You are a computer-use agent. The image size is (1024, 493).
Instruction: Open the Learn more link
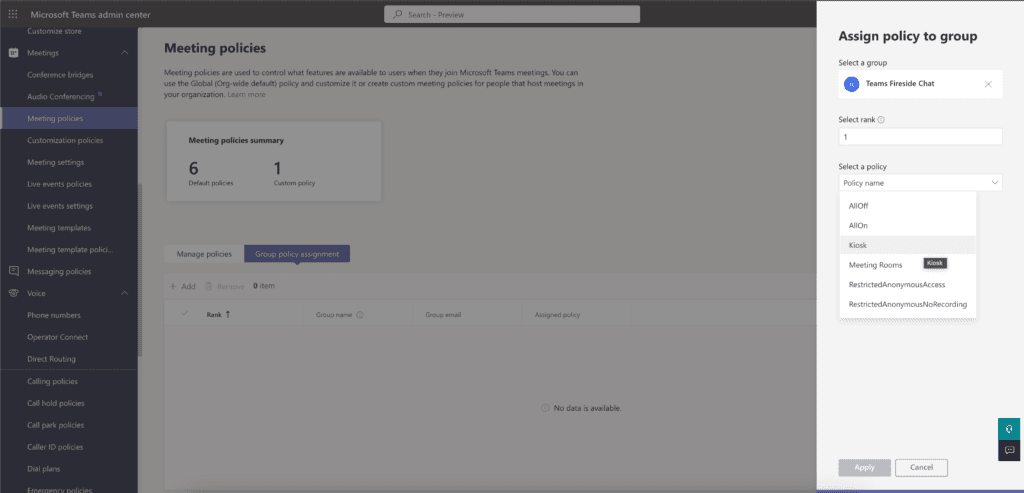click(246, 95)
